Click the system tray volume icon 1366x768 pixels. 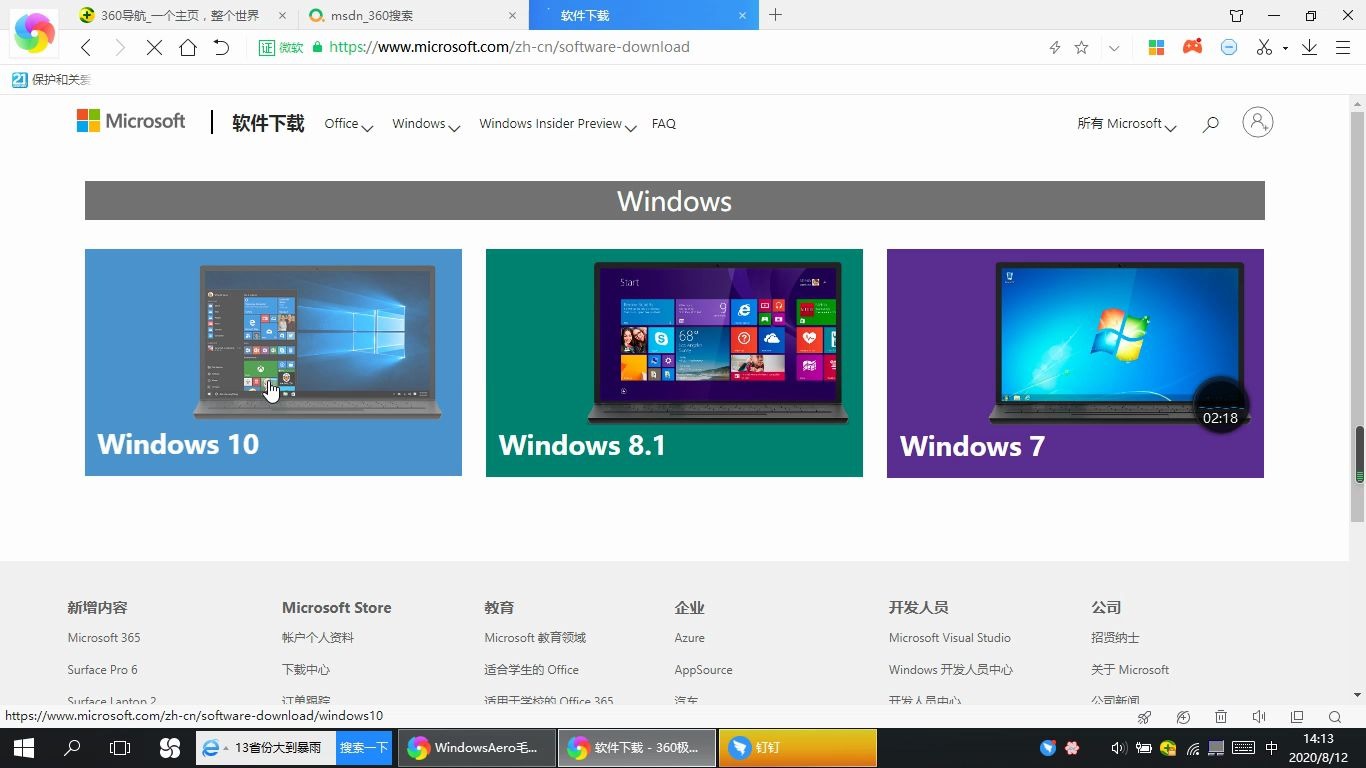point(1118,748)
